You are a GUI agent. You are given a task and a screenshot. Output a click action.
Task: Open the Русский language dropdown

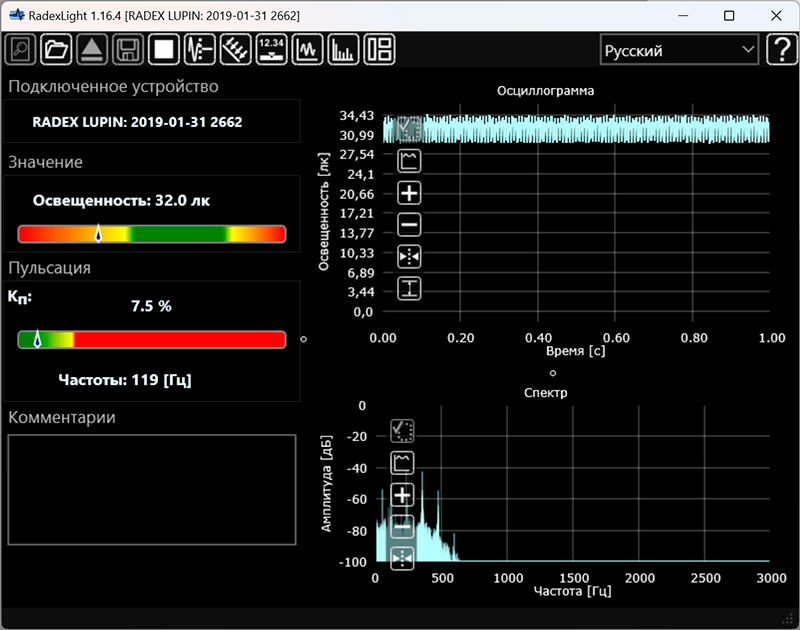pos(678,50)
